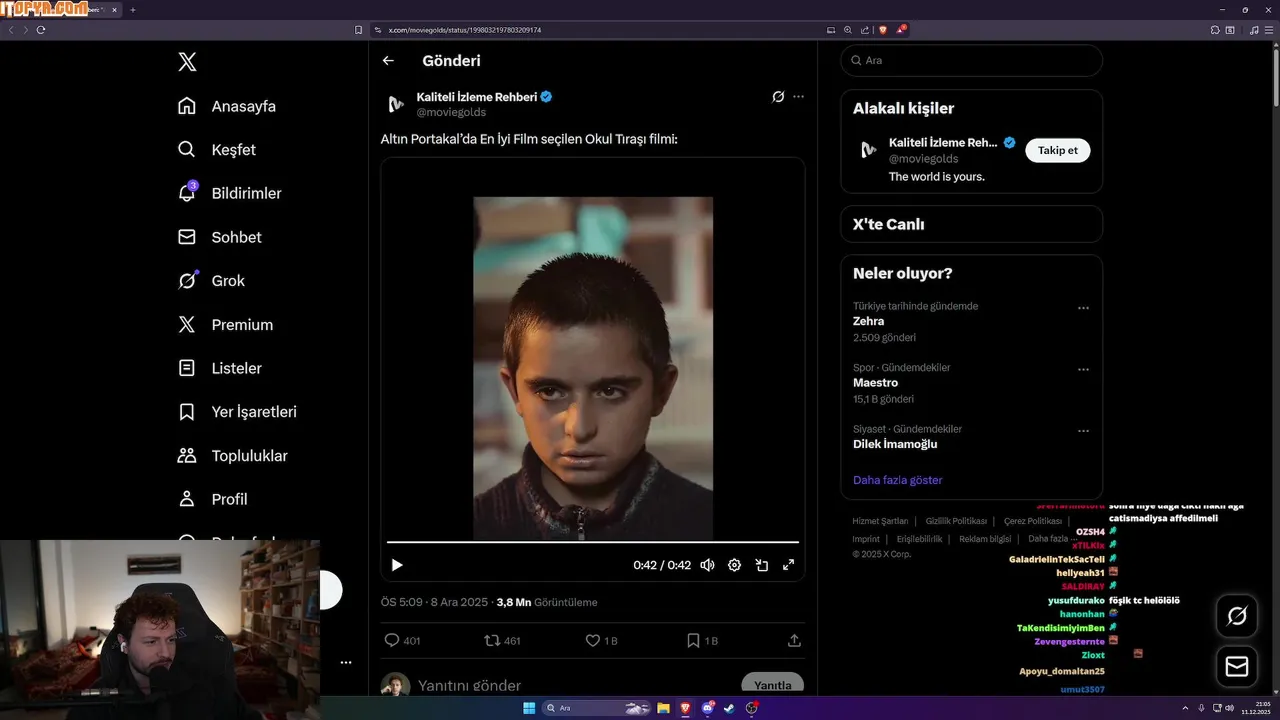Open Gizlilik Politikası link

956,521
